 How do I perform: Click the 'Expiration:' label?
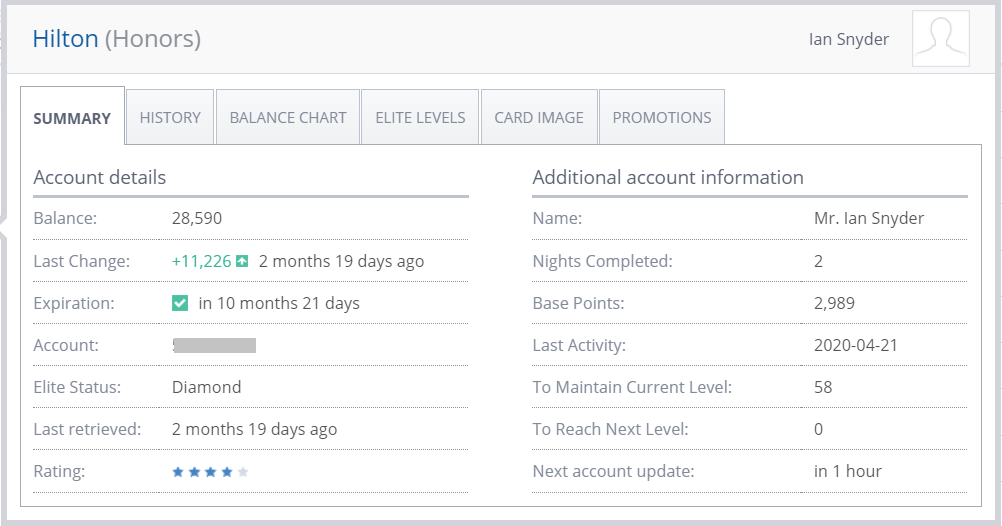[73, 304]
